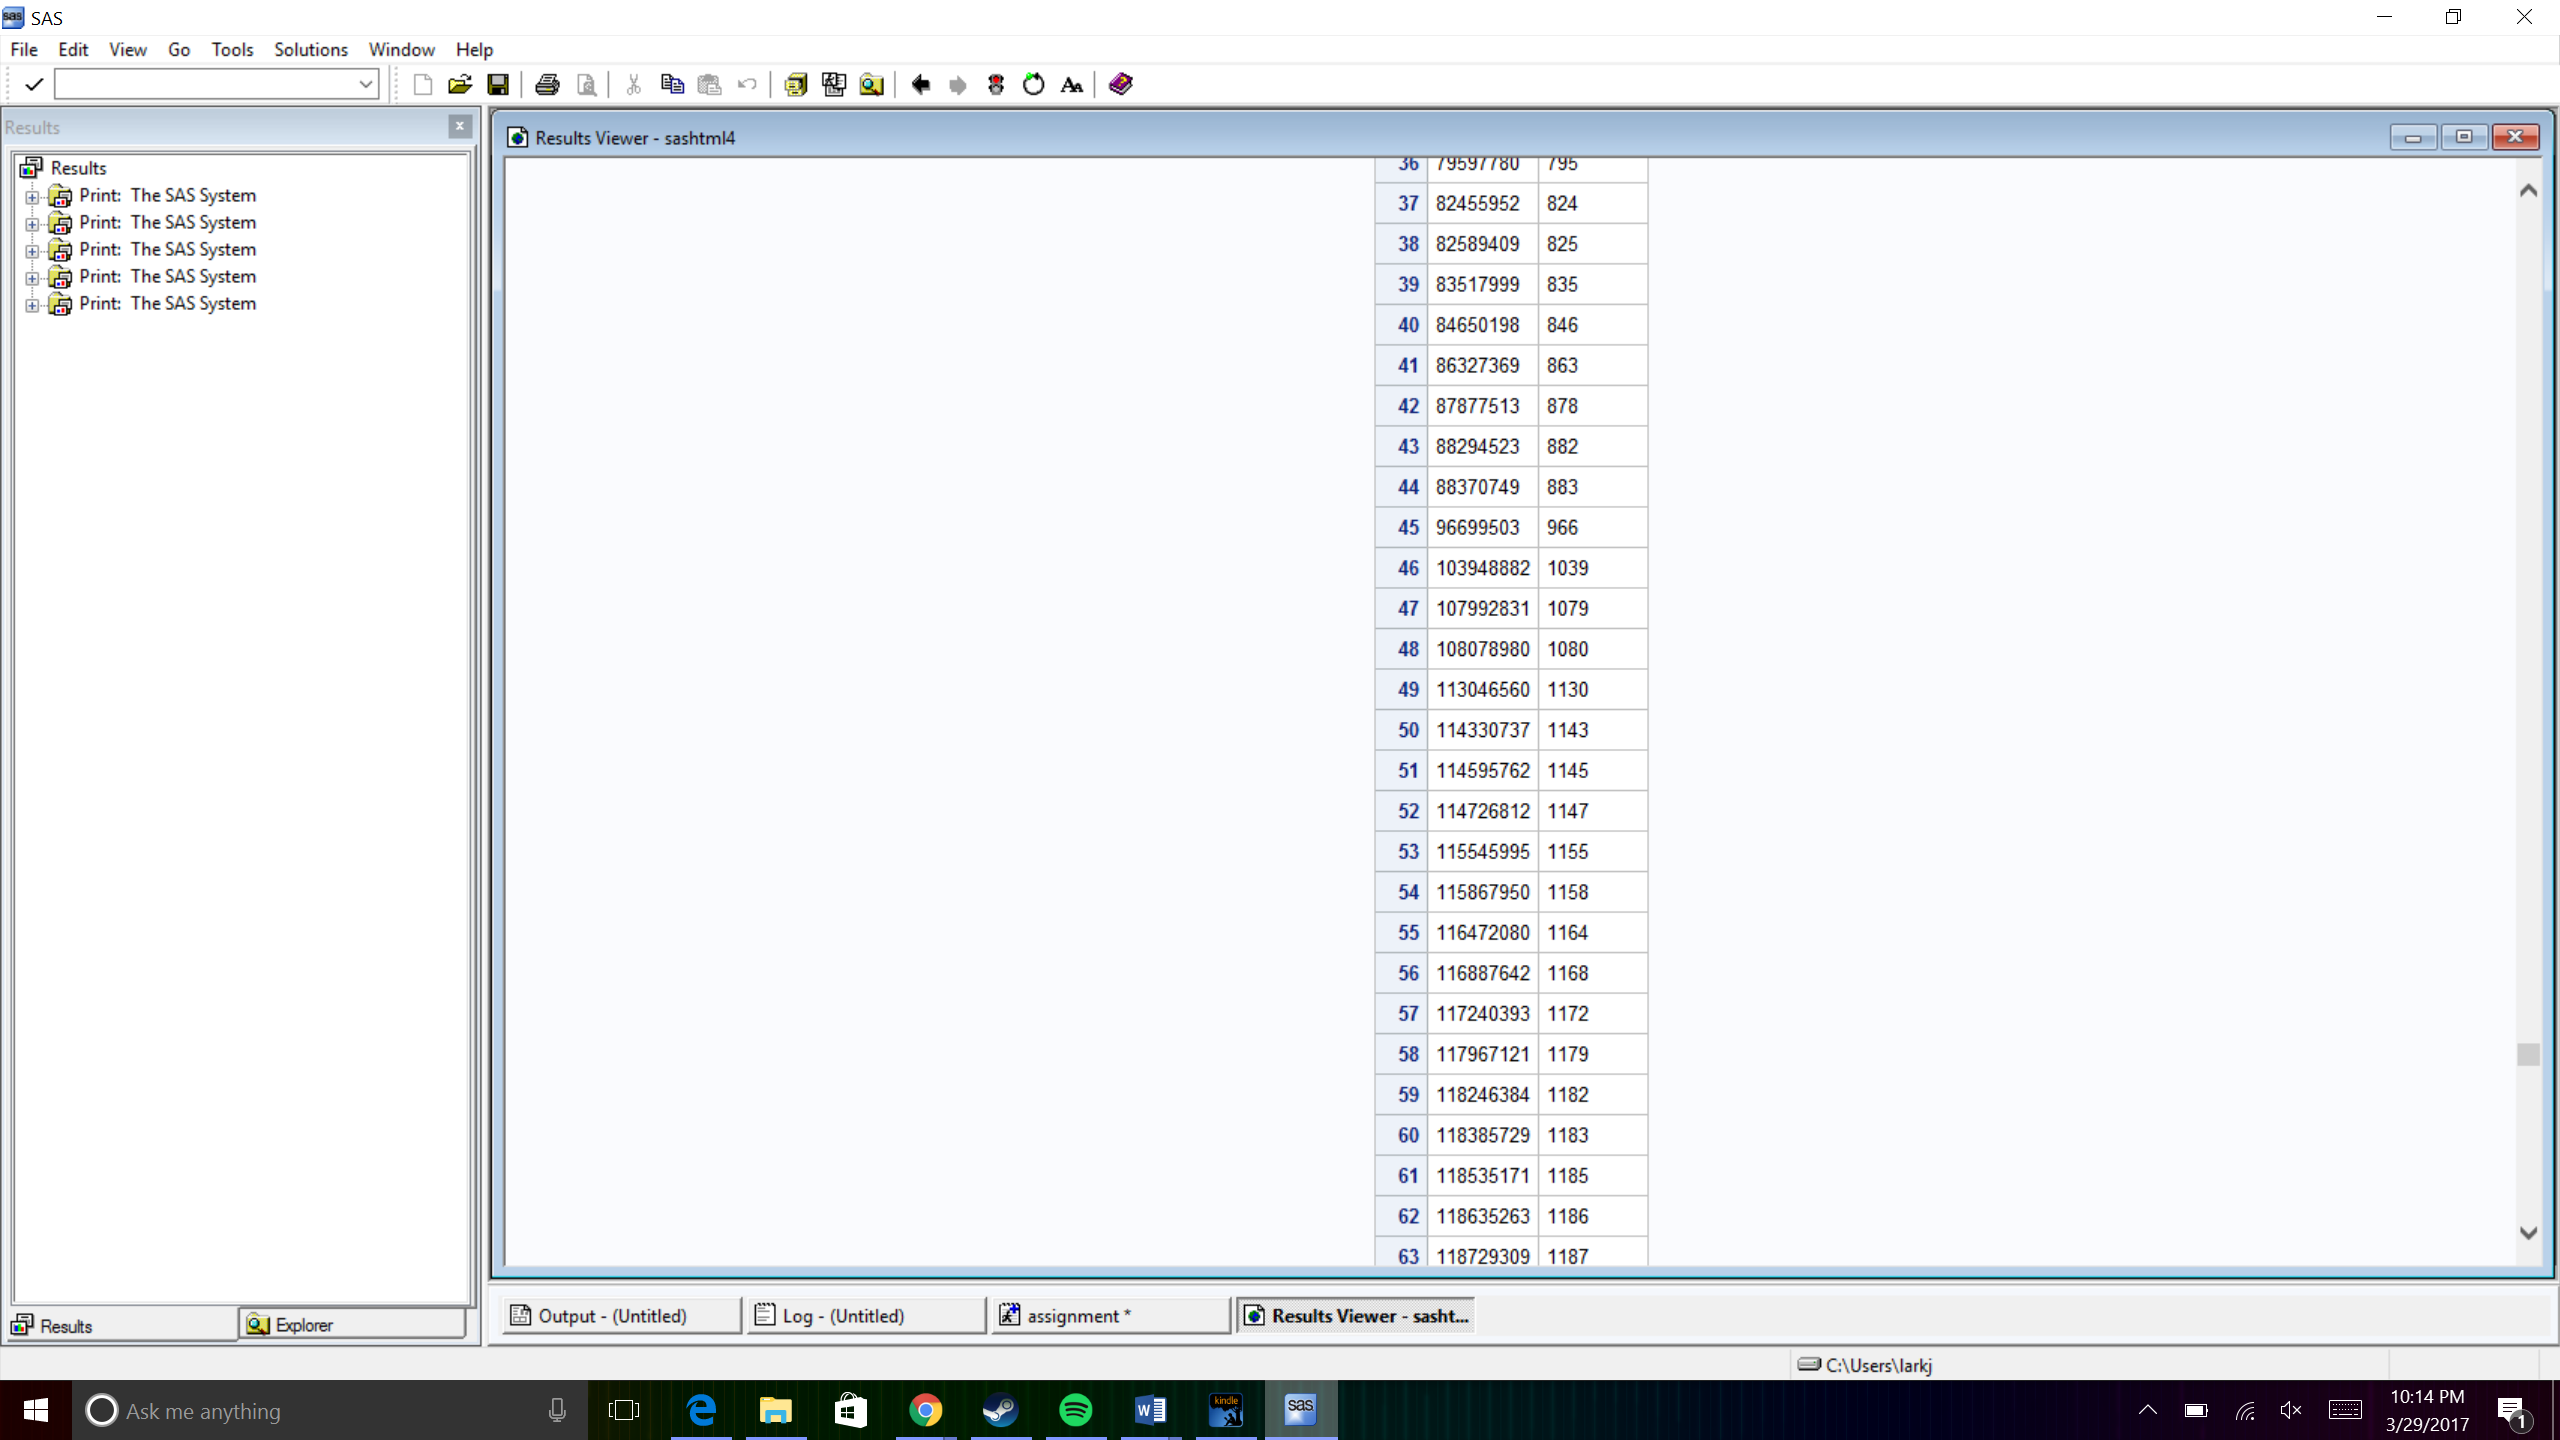
Task: Click the Refresh circular arrow icon
Action: (x=1034, y=85)
